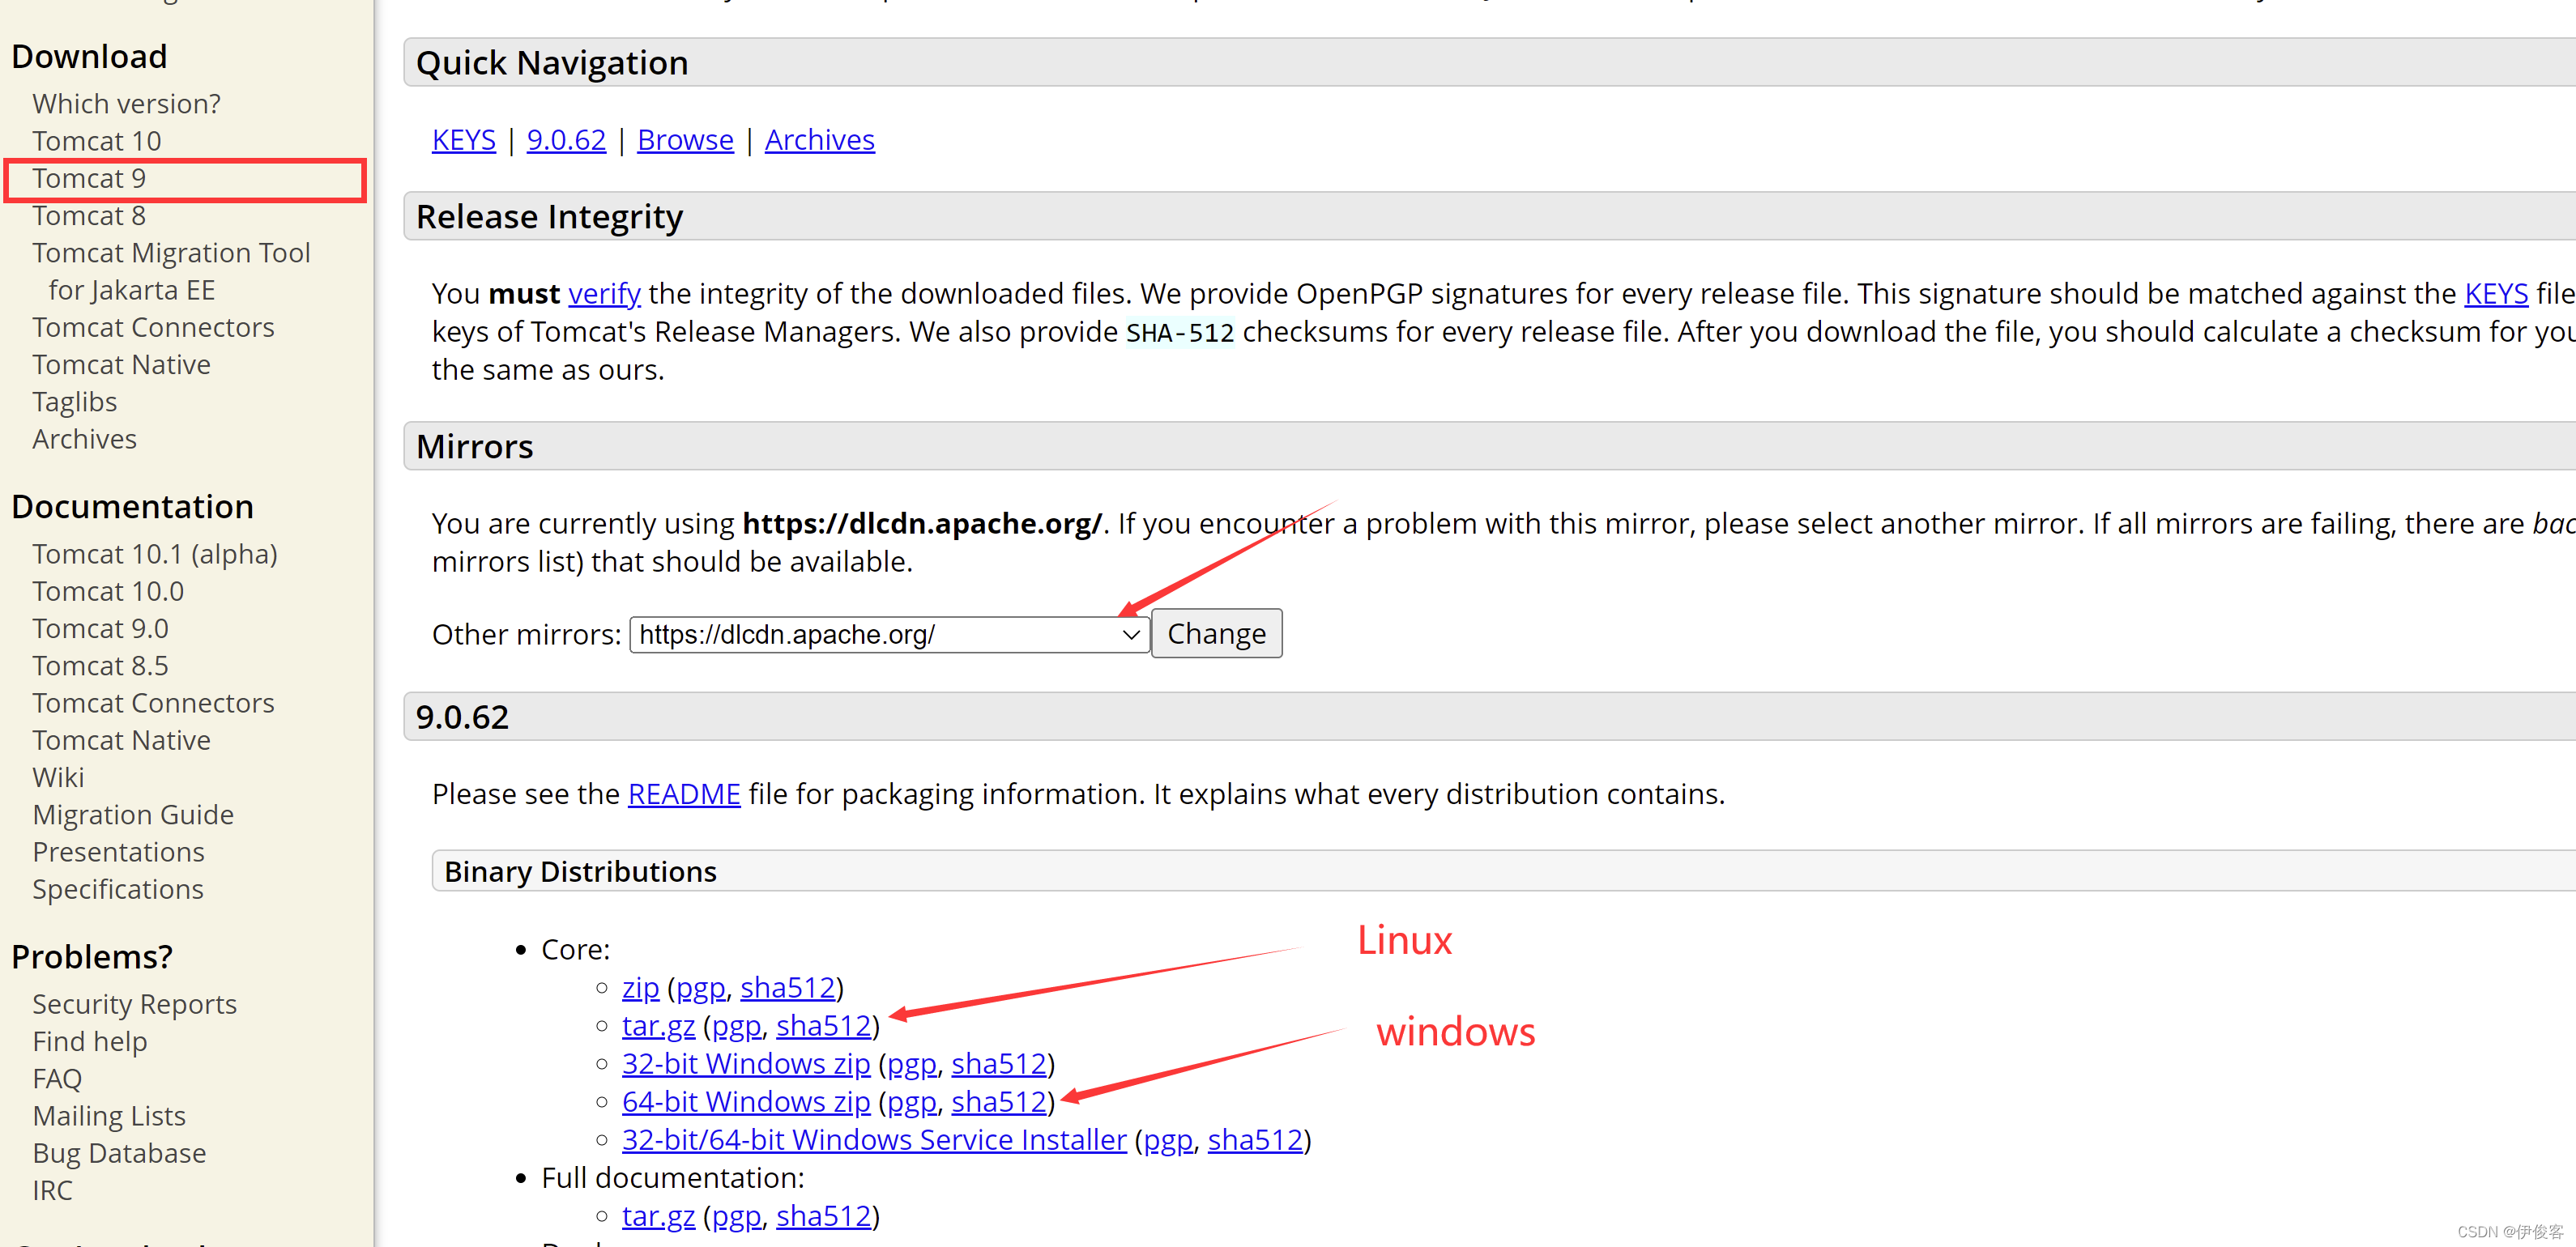Open the README link
This screenshot has width=2576, height=1247.
(x=684, y=794)
